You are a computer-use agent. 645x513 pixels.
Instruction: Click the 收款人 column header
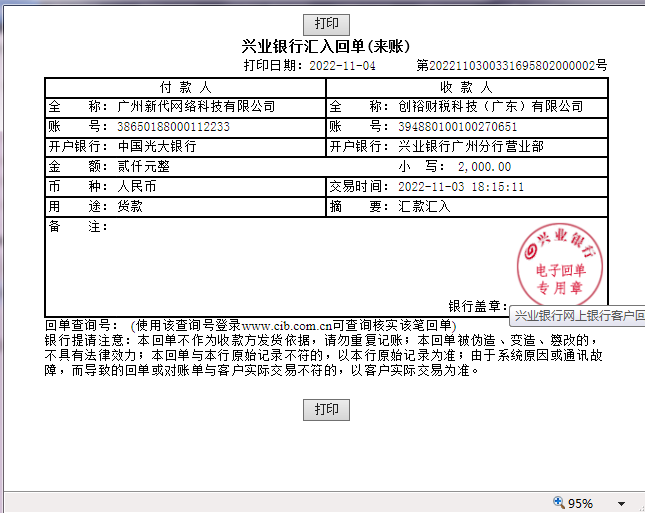tap(466, 87)
